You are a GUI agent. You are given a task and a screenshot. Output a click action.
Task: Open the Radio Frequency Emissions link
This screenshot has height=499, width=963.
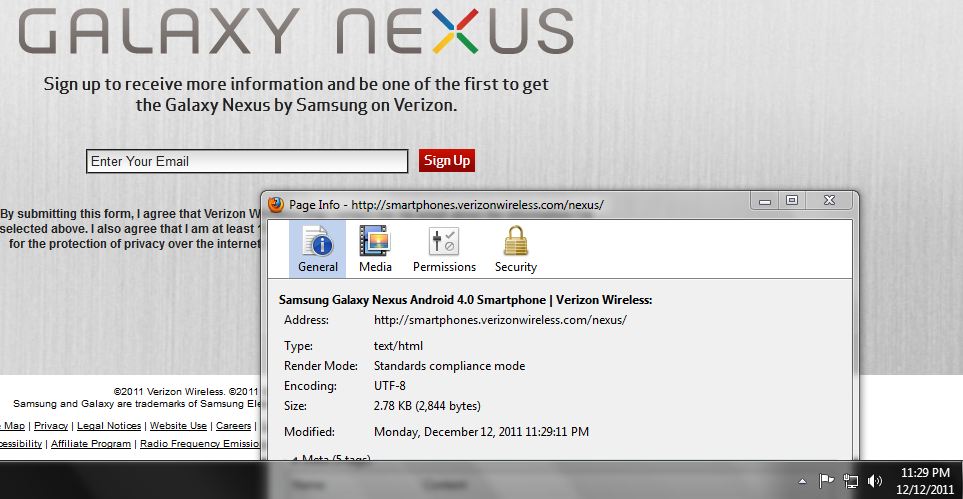(x=200, y=443)
